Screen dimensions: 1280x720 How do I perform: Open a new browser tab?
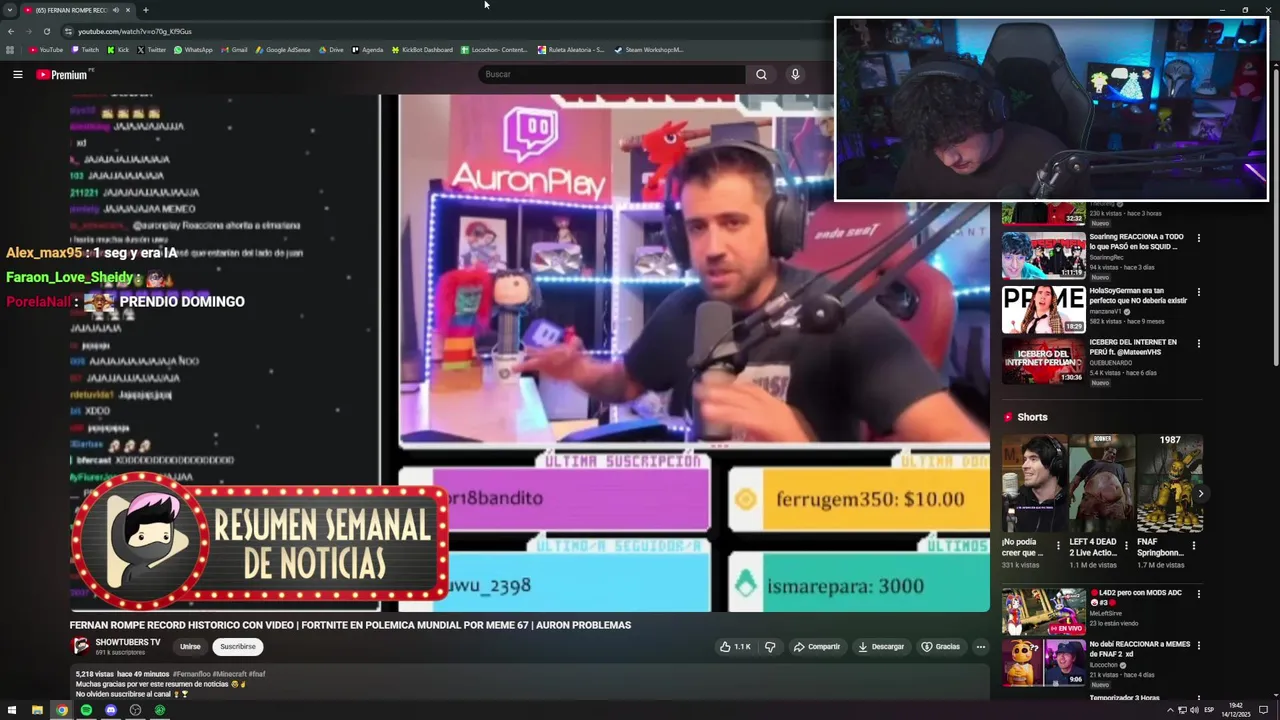click(x=145, y=10)
